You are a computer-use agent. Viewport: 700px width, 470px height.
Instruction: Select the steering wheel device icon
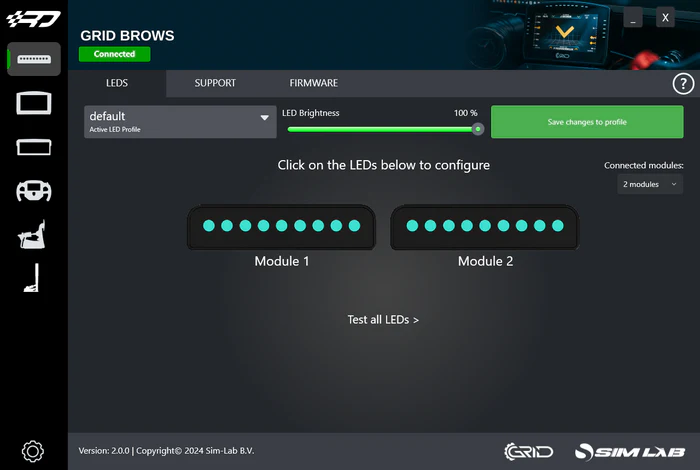34,191
